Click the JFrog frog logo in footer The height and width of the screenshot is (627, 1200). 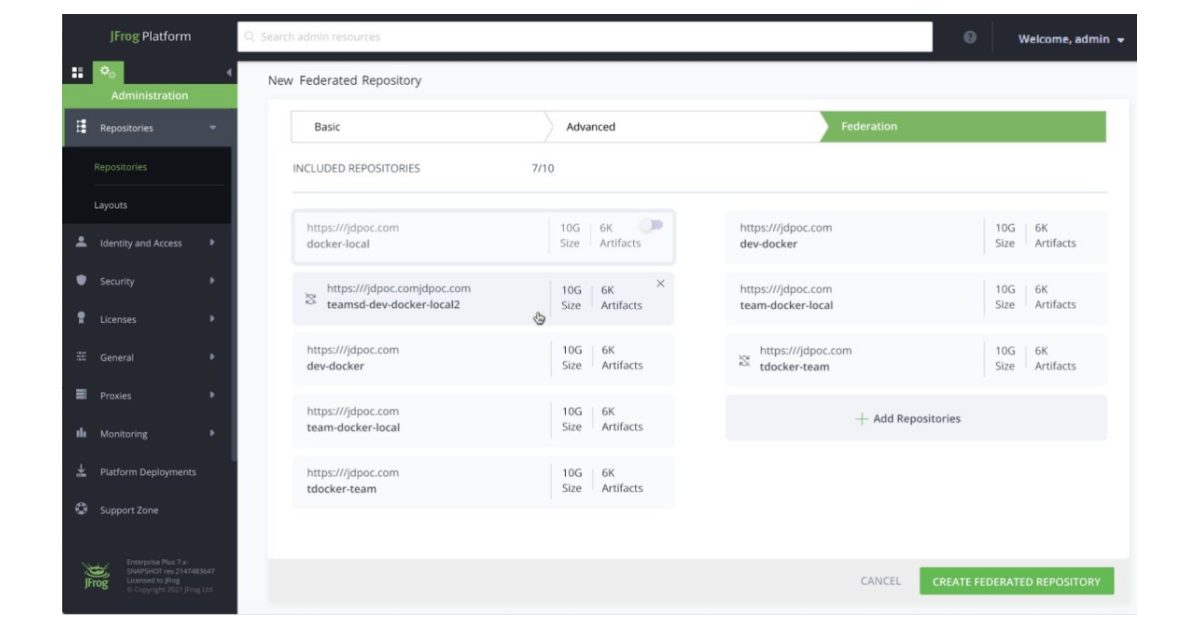click(x=96, y=575)
